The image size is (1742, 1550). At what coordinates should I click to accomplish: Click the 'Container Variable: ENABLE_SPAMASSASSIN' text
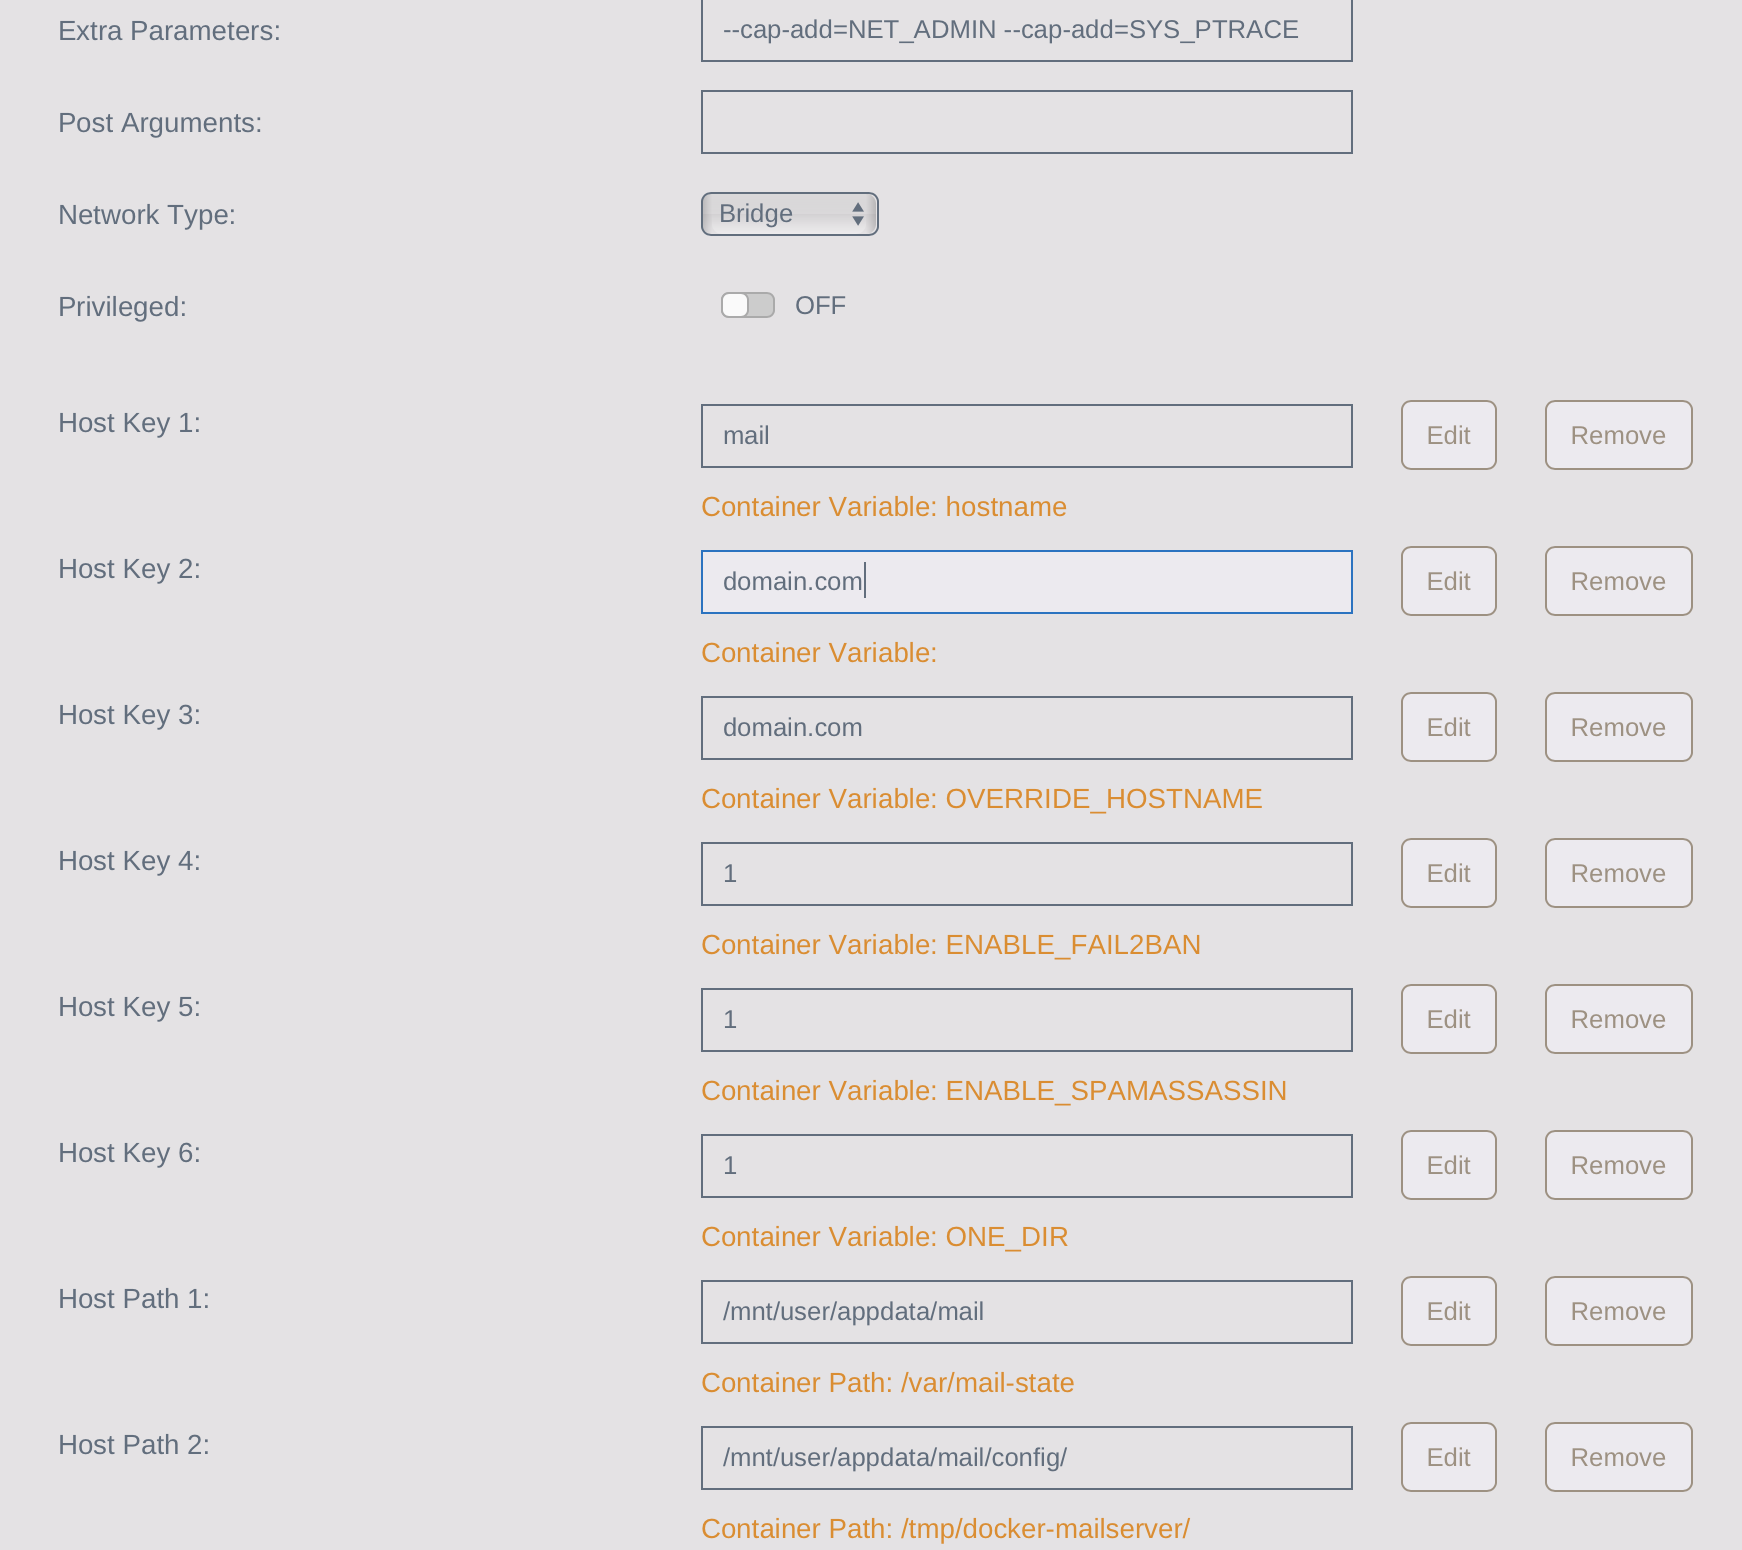tap(994, 1091)
